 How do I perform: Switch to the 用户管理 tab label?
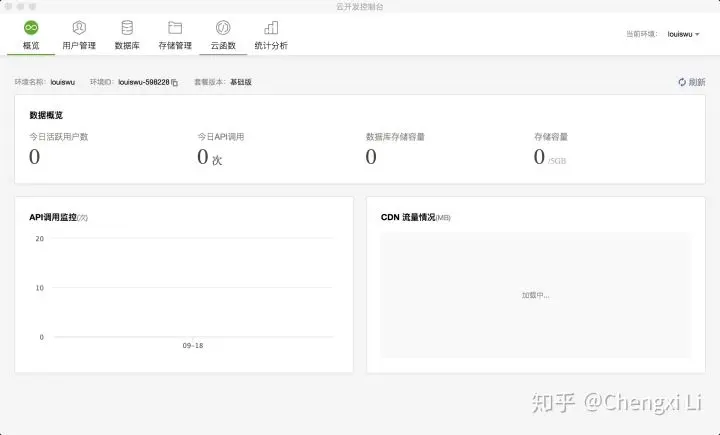pyautogui.click(x=79, y=45)
